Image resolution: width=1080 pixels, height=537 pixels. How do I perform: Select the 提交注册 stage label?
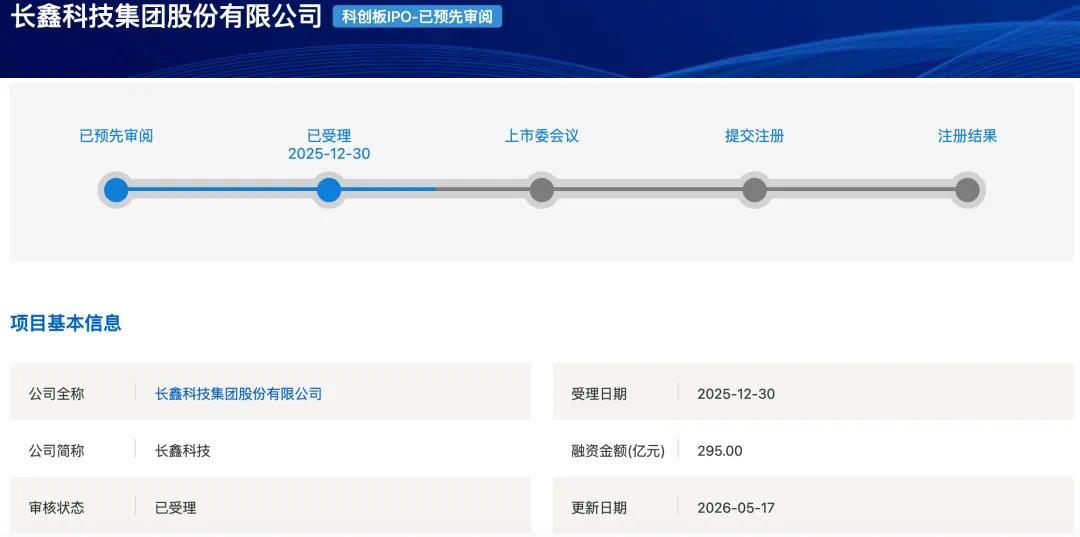pos(754,136)
